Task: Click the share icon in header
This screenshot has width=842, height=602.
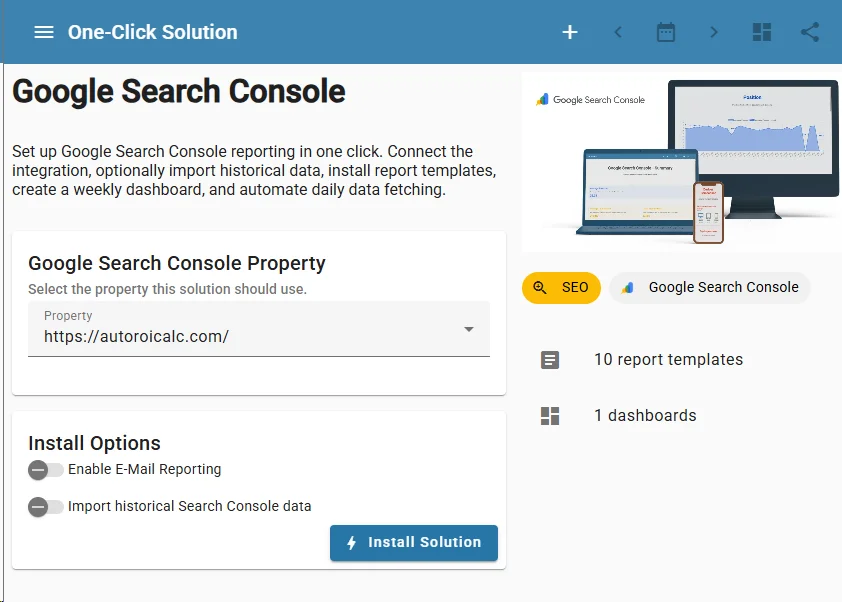Action: coord(810,32)
